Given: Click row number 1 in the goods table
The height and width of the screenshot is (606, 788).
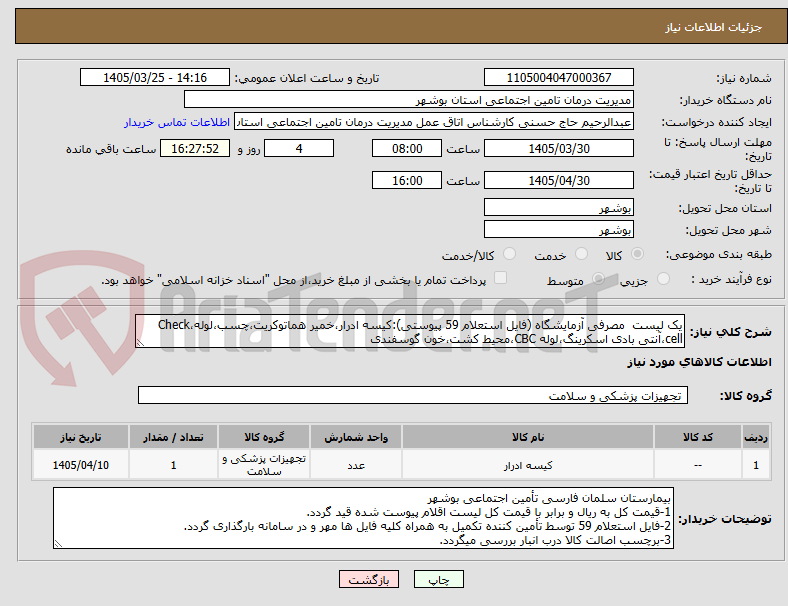Looking at the screenshot, I should tap(755, 465).
